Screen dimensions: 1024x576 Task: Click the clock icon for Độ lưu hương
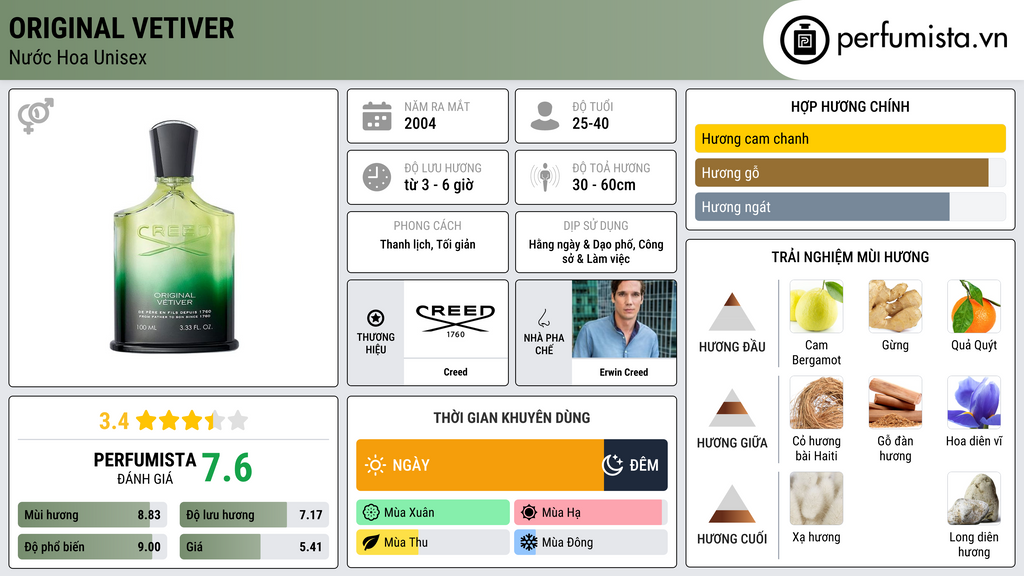[x=377, y=177]
